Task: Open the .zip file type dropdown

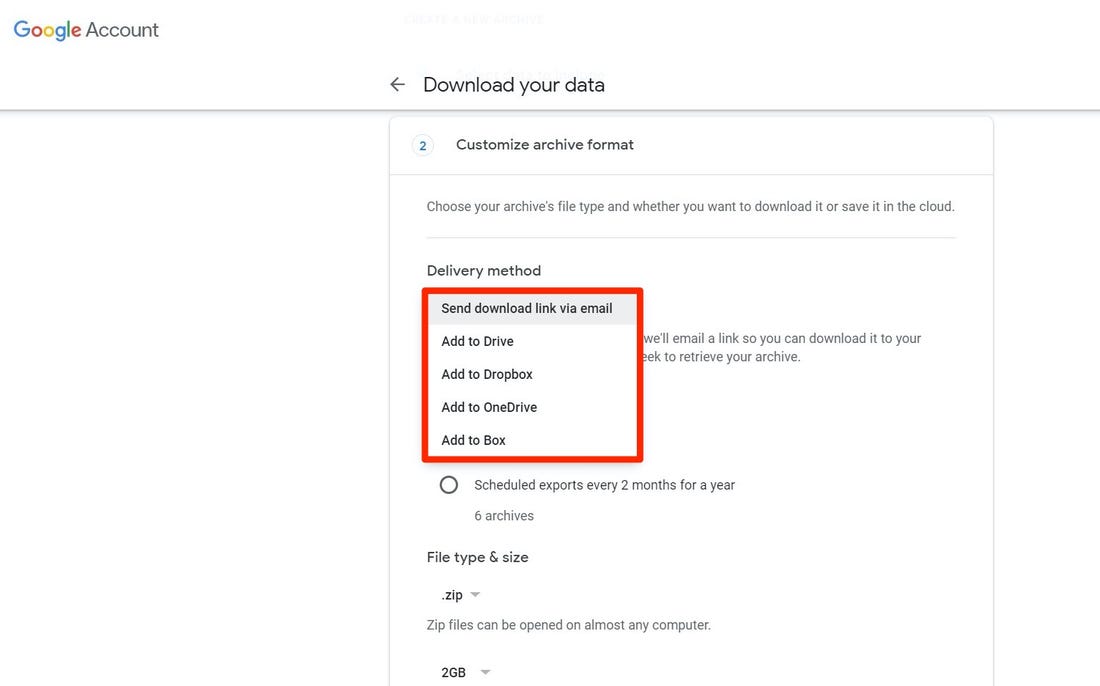Action: click(460, 595)
